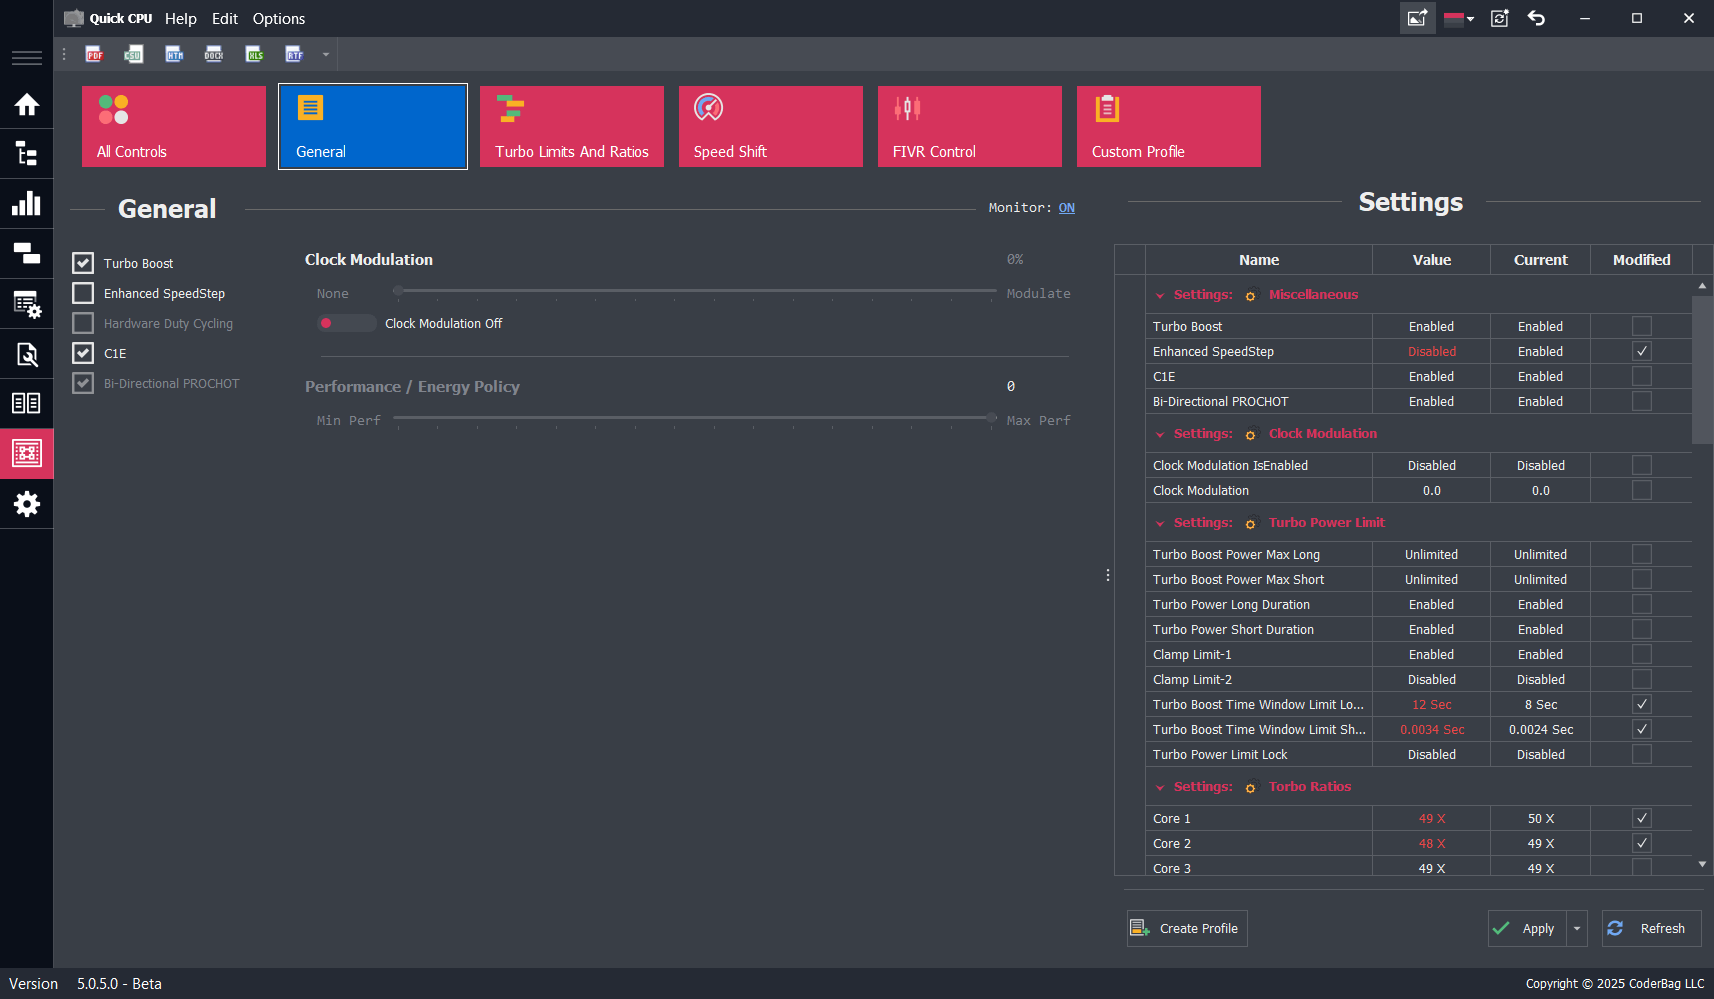This screenshot has height=999, width=1714.
Task: Collapse the Turbo Power Limit settings group
Action: click(x=1160, y=524)
